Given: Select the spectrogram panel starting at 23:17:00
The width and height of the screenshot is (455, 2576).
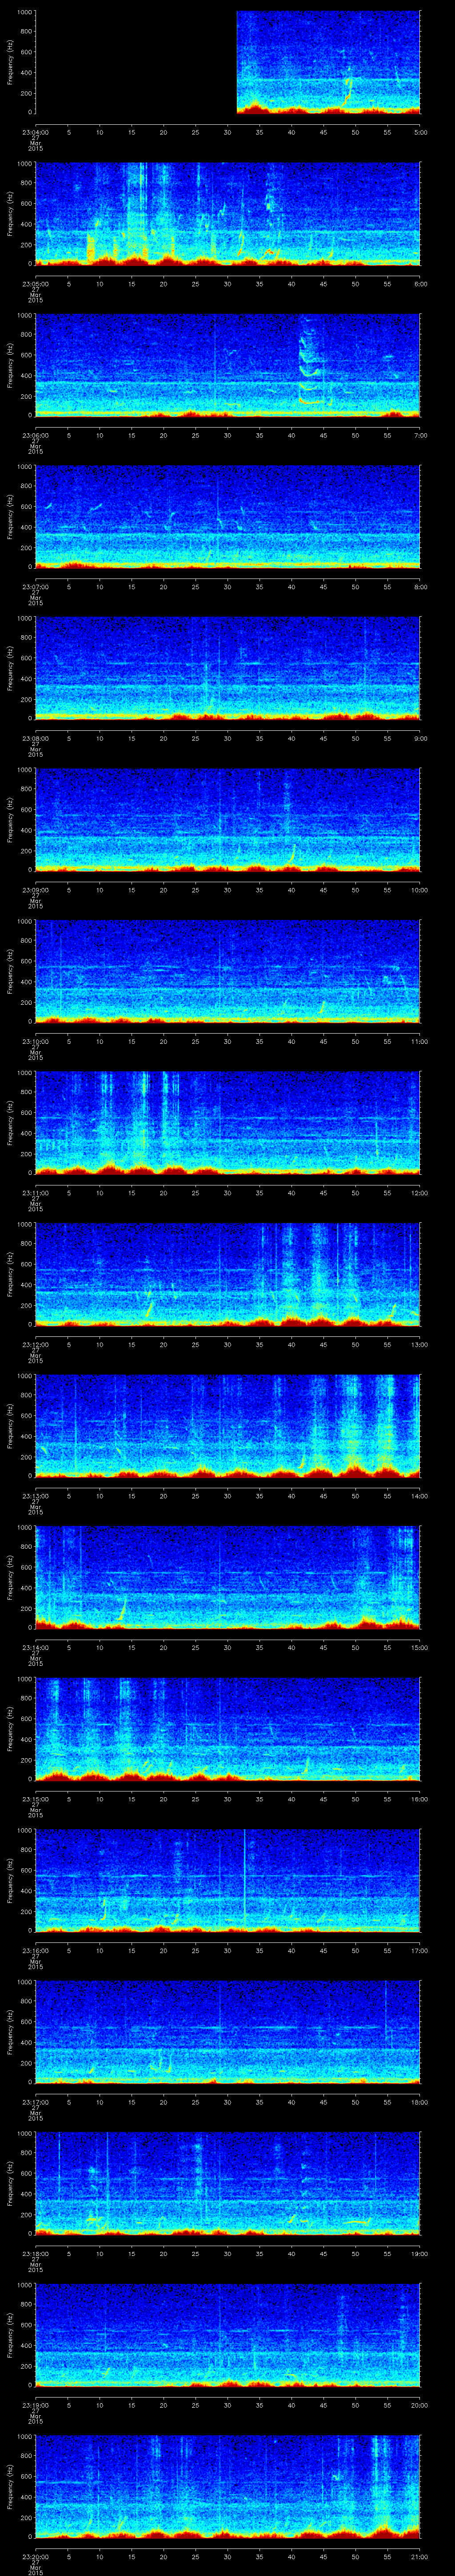Looking at the screenshot, I should click(x=228, y=2032).
